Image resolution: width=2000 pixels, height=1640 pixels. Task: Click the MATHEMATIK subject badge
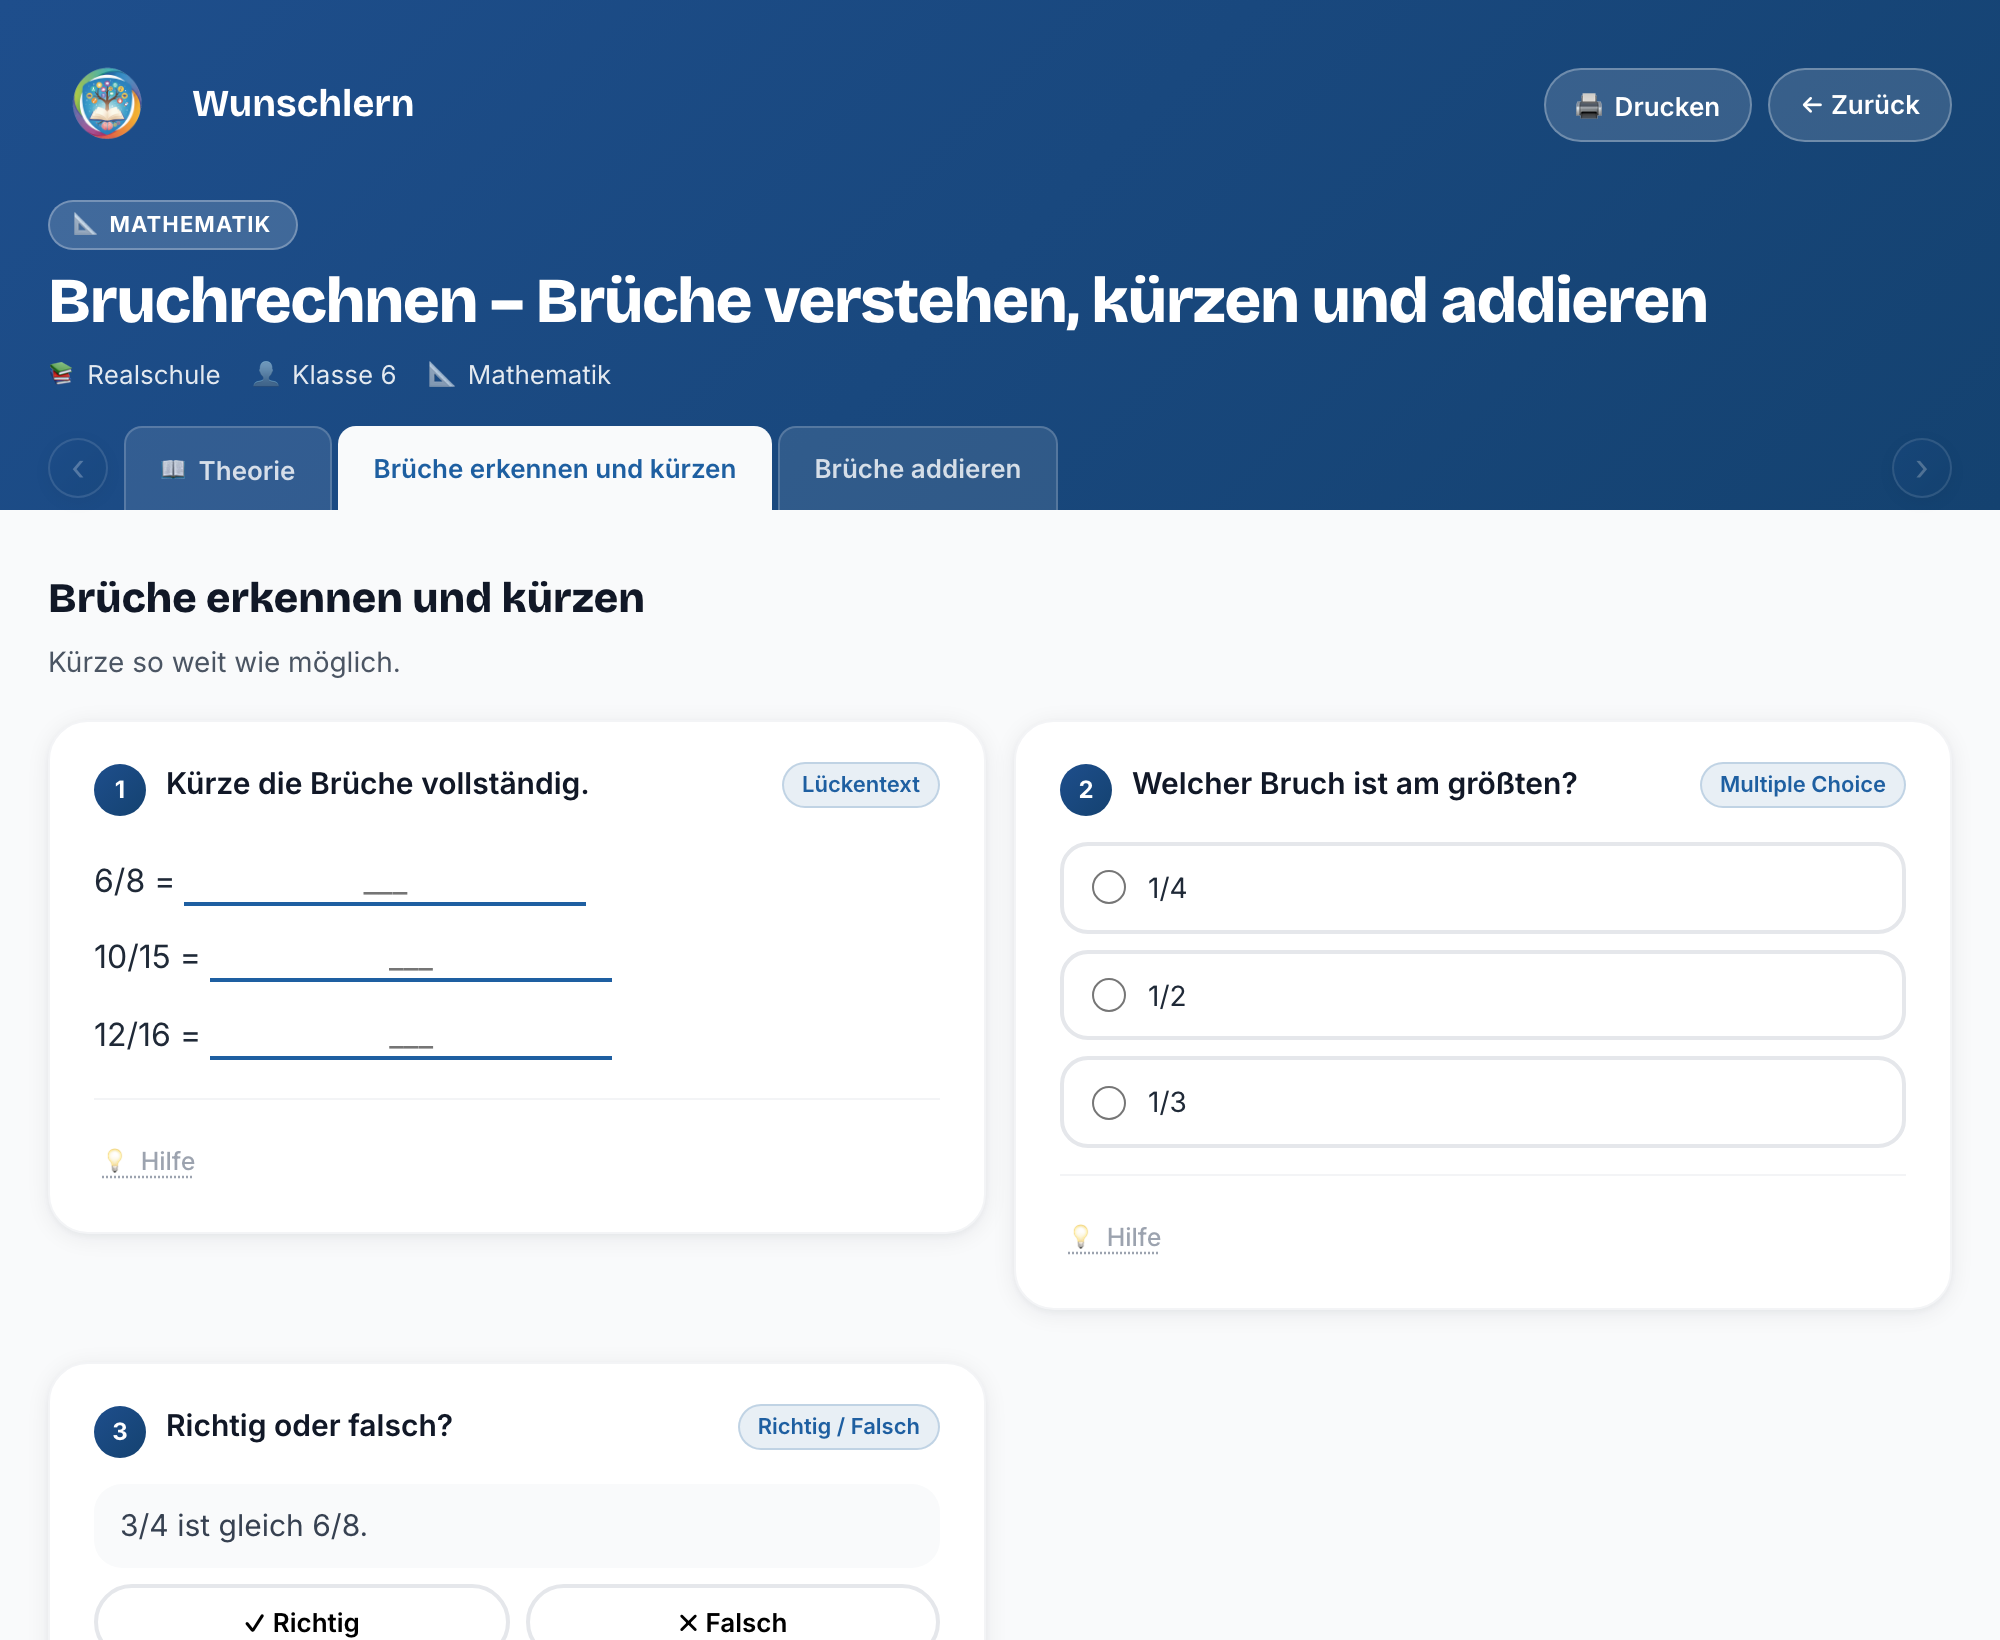[x=173, y=224]
